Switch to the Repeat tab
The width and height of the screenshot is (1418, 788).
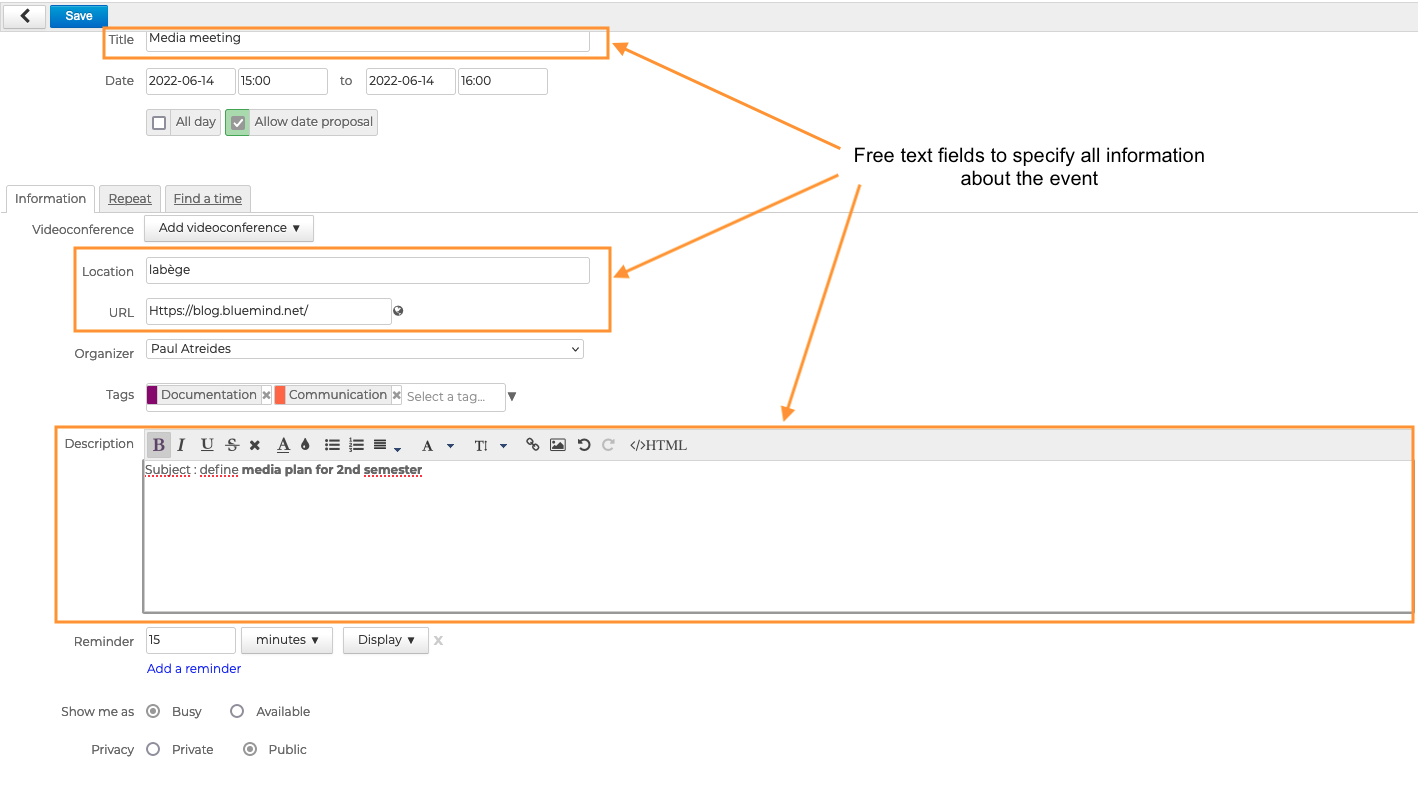tap(130, 199)
